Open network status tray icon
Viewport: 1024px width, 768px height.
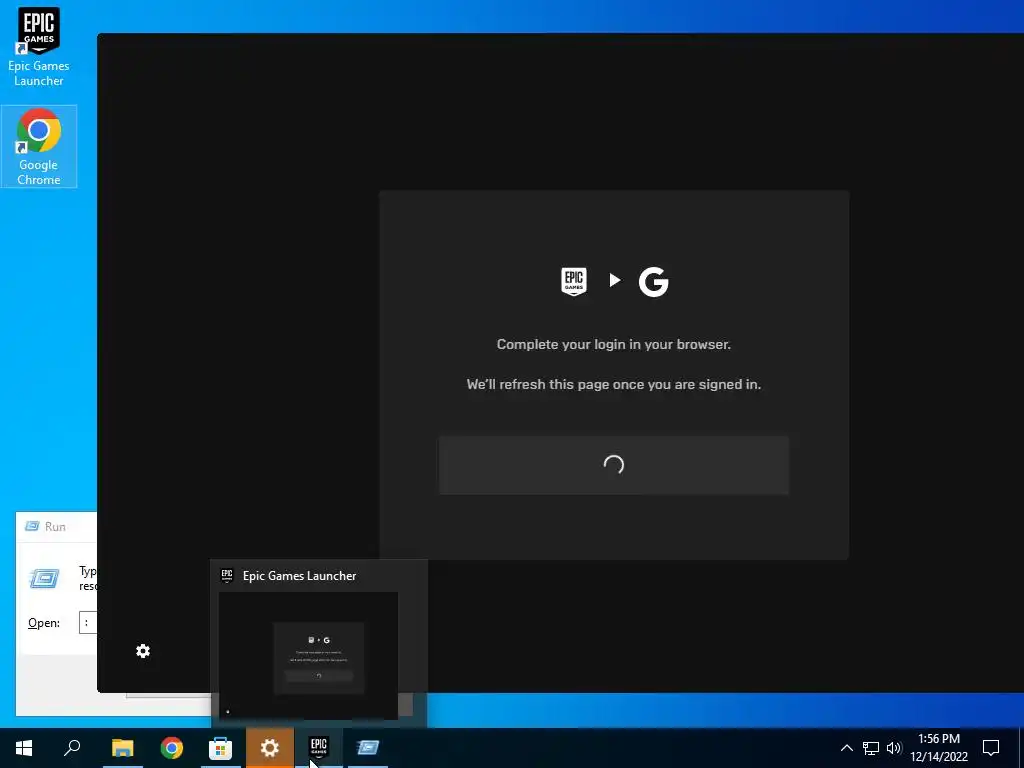[x=871, y=748]
